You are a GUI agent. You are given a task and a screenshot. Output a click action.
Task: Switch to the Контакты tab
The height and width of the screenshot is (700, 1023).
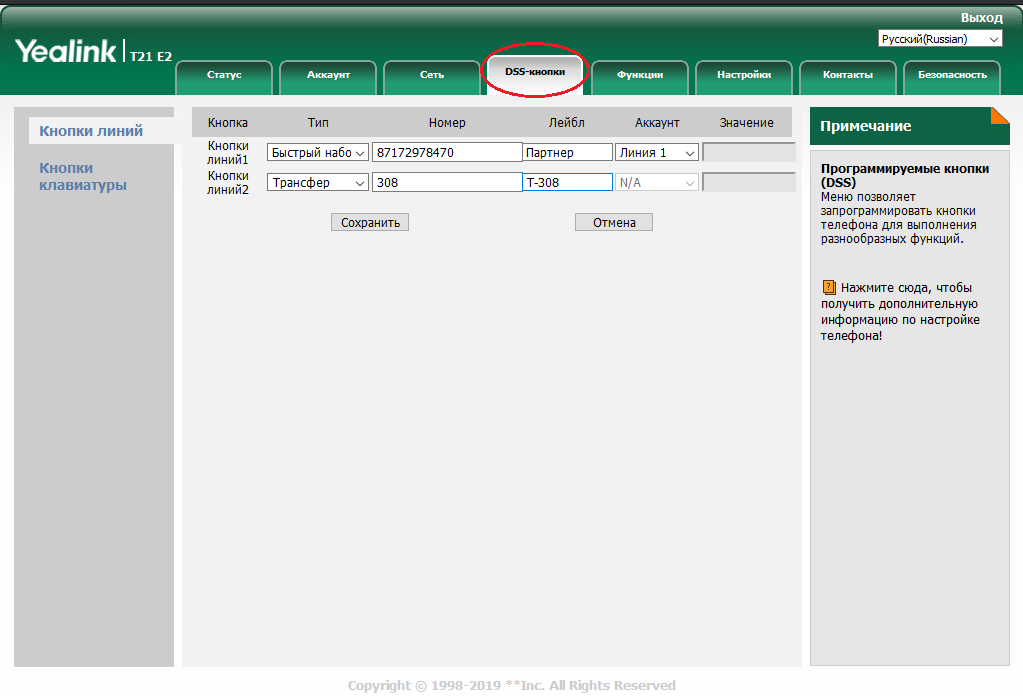848,75
